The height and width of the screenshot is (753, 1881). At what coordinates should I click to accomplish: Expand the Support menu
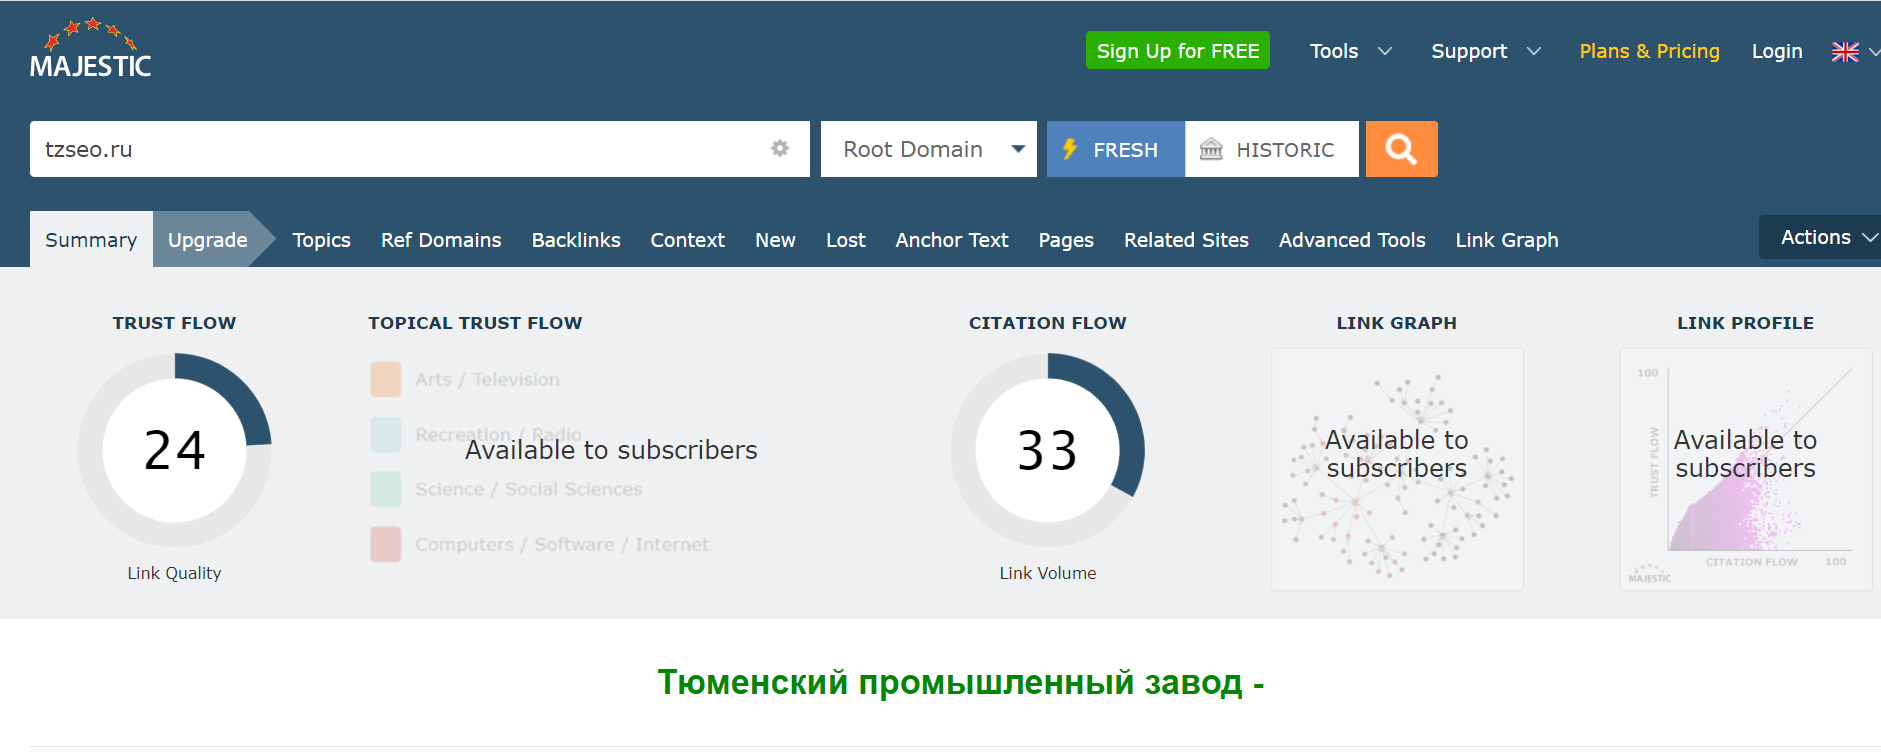pos(1485,51)
